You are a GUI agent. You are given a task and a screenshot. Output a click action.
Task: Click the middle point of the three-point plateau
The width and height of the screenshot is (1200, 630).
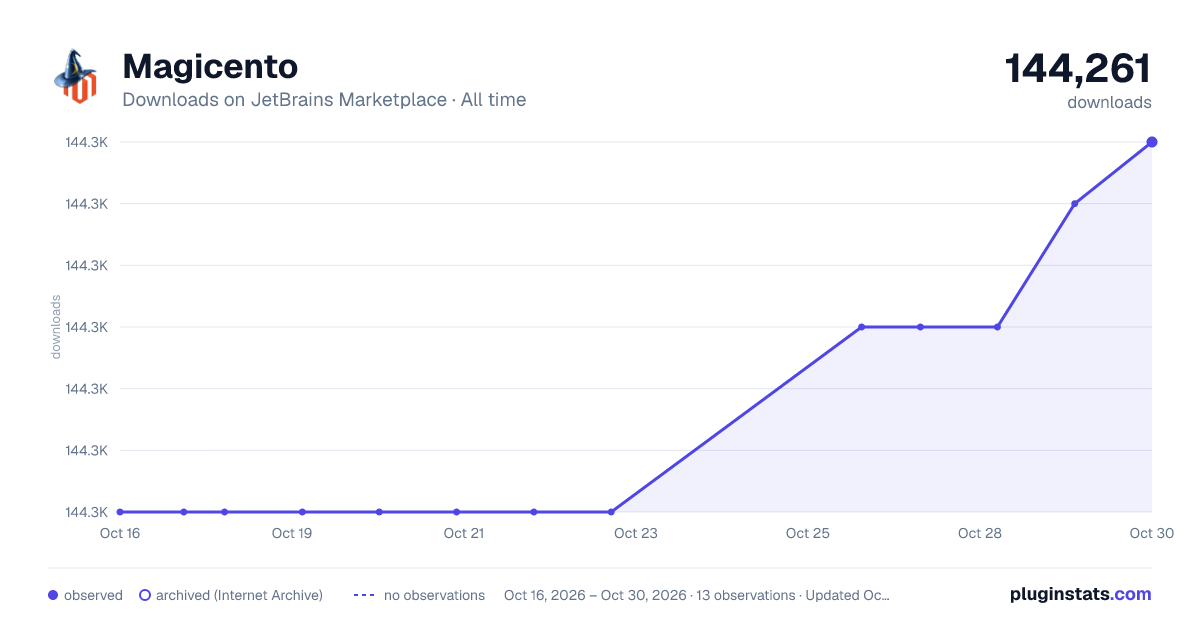[920, 327]
